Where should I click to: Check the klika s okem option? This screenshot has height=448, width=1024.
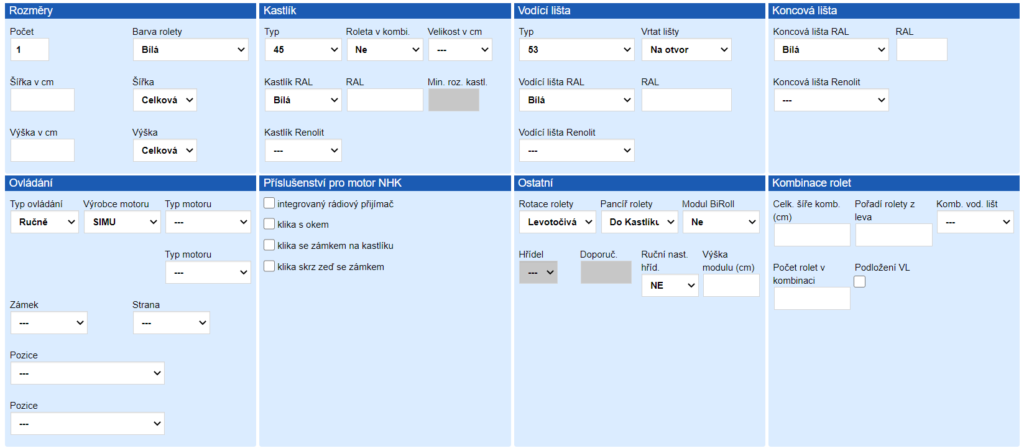(x=269, y=224)
